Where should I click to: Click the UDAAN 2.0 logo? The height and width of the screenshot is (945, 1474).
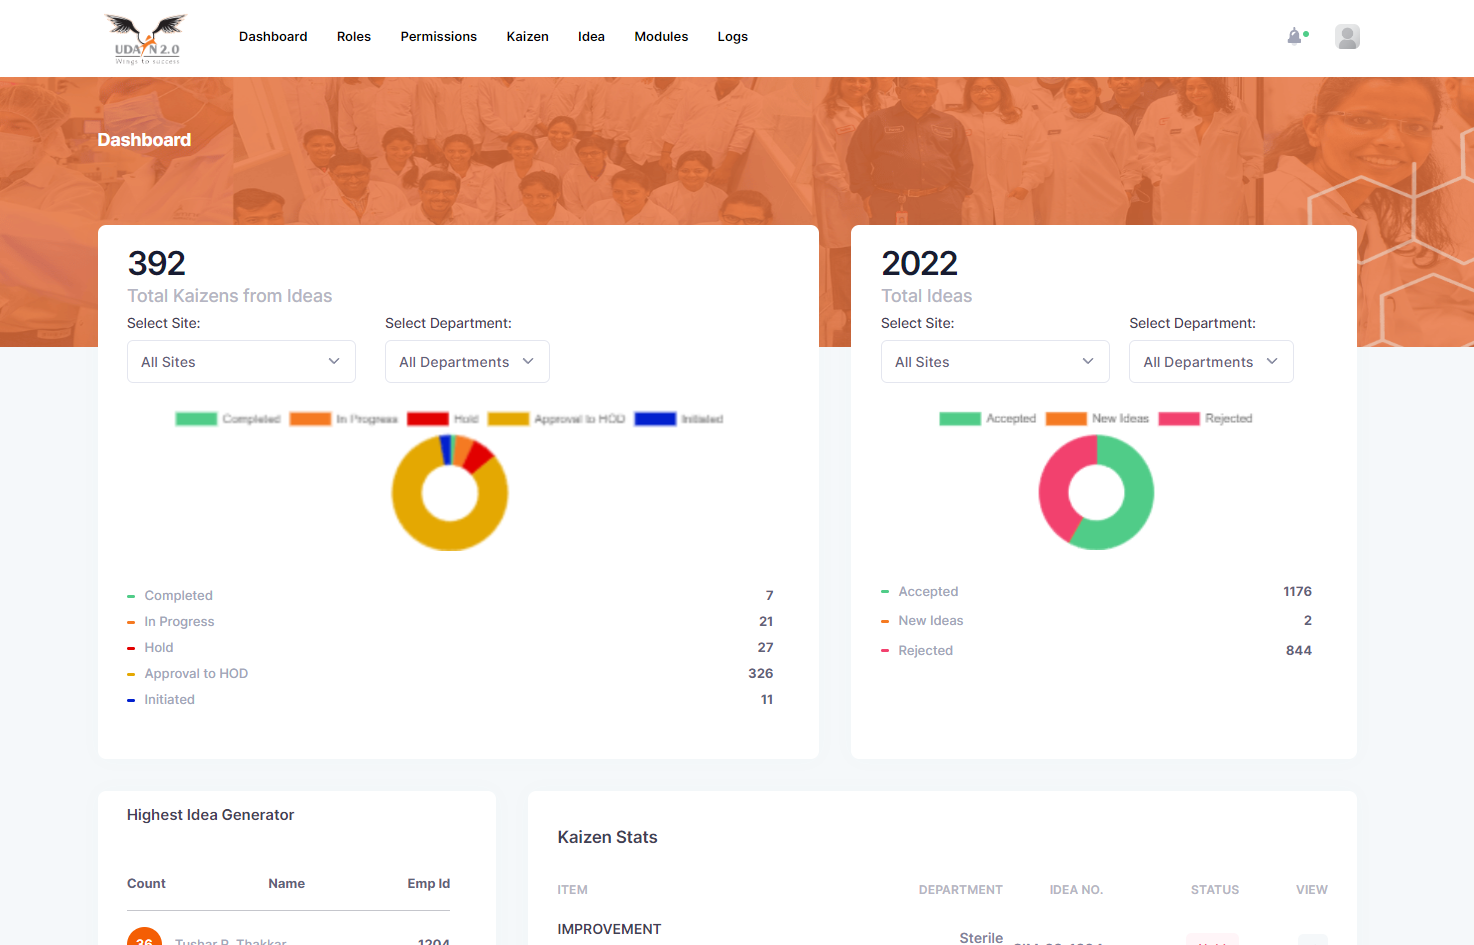click(145, 38)
